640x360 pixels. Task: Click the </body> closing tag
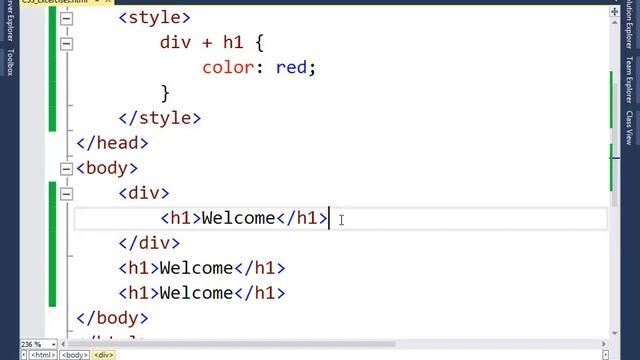pos(112,318)
